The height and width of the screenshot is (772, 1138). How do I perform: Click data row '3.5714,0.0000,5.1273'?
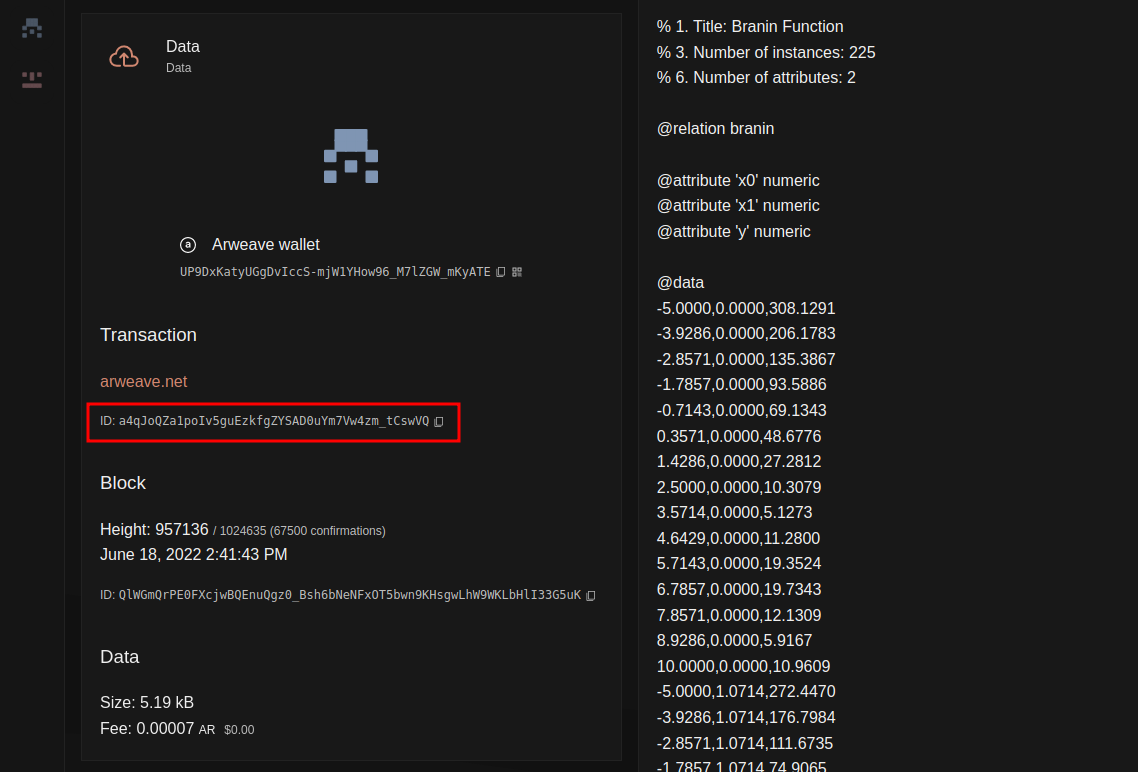coord(734,512)
